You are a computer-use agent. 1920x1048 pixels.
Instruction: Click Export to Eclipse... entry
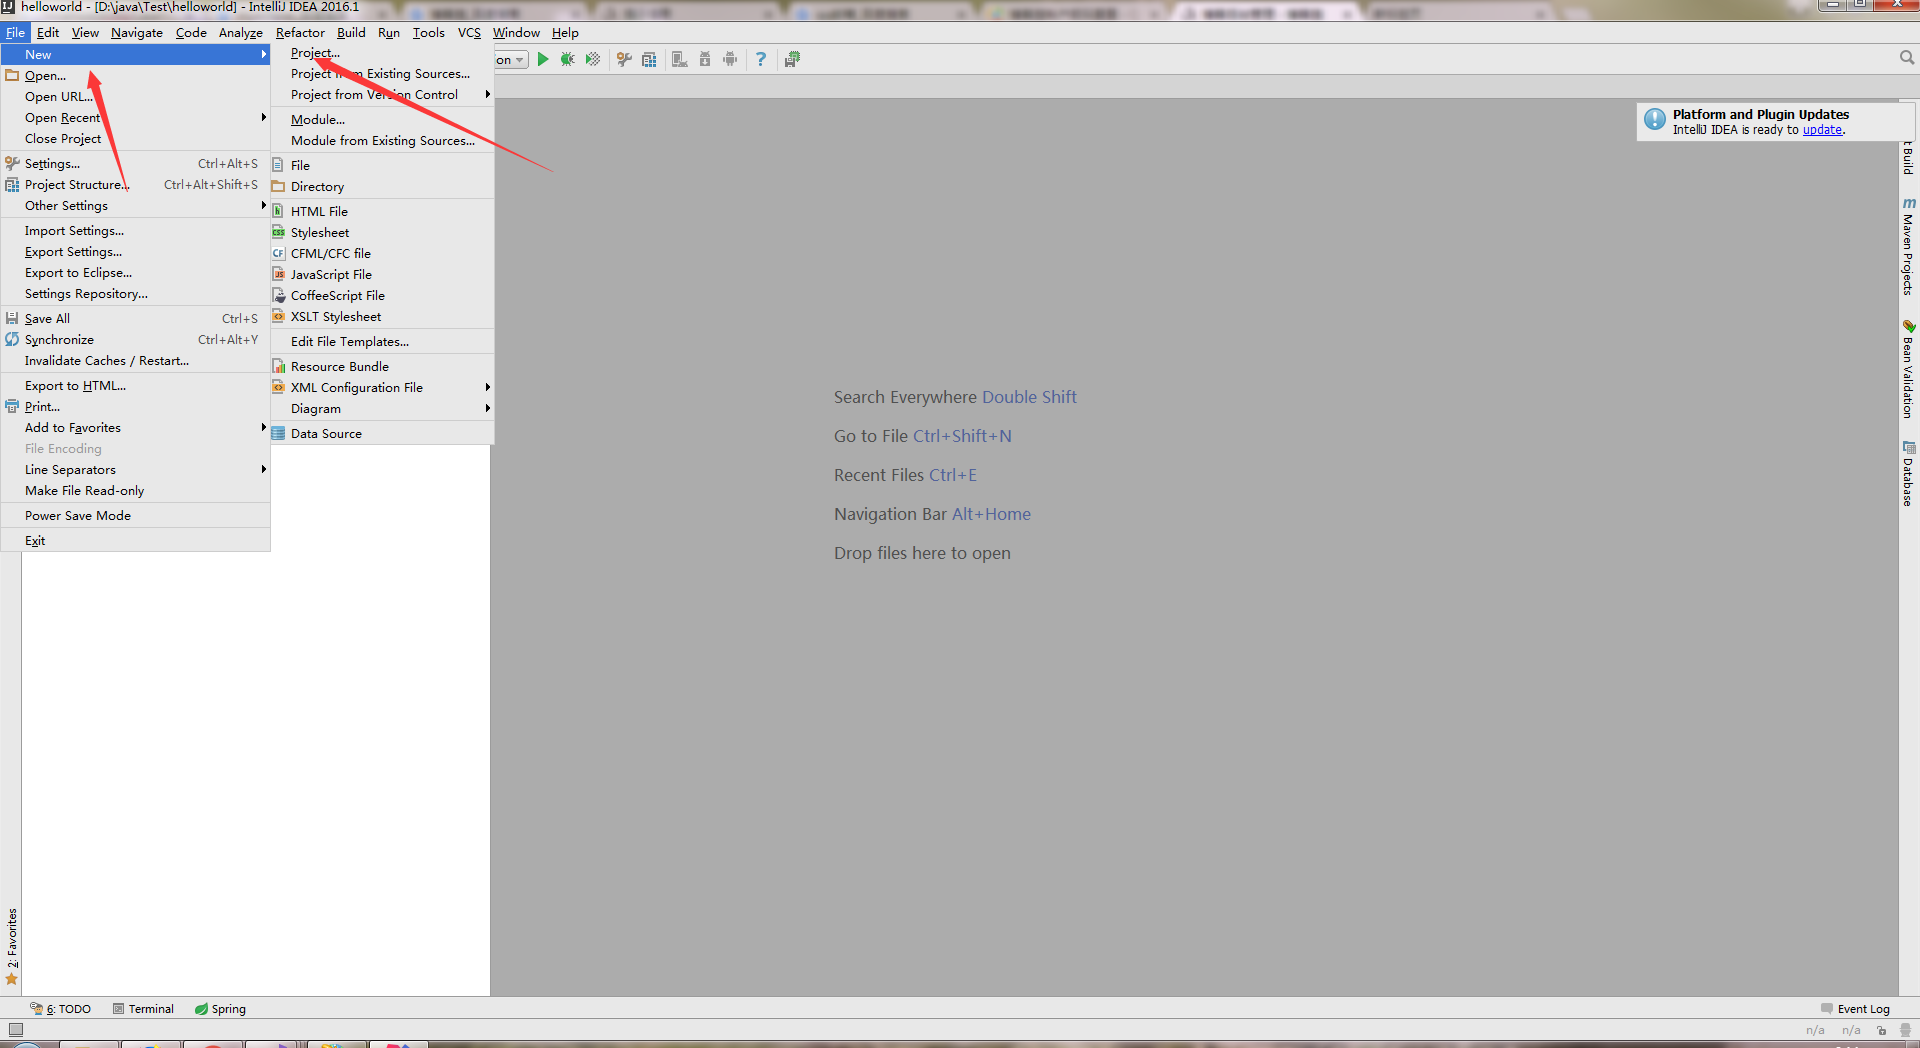136,273
